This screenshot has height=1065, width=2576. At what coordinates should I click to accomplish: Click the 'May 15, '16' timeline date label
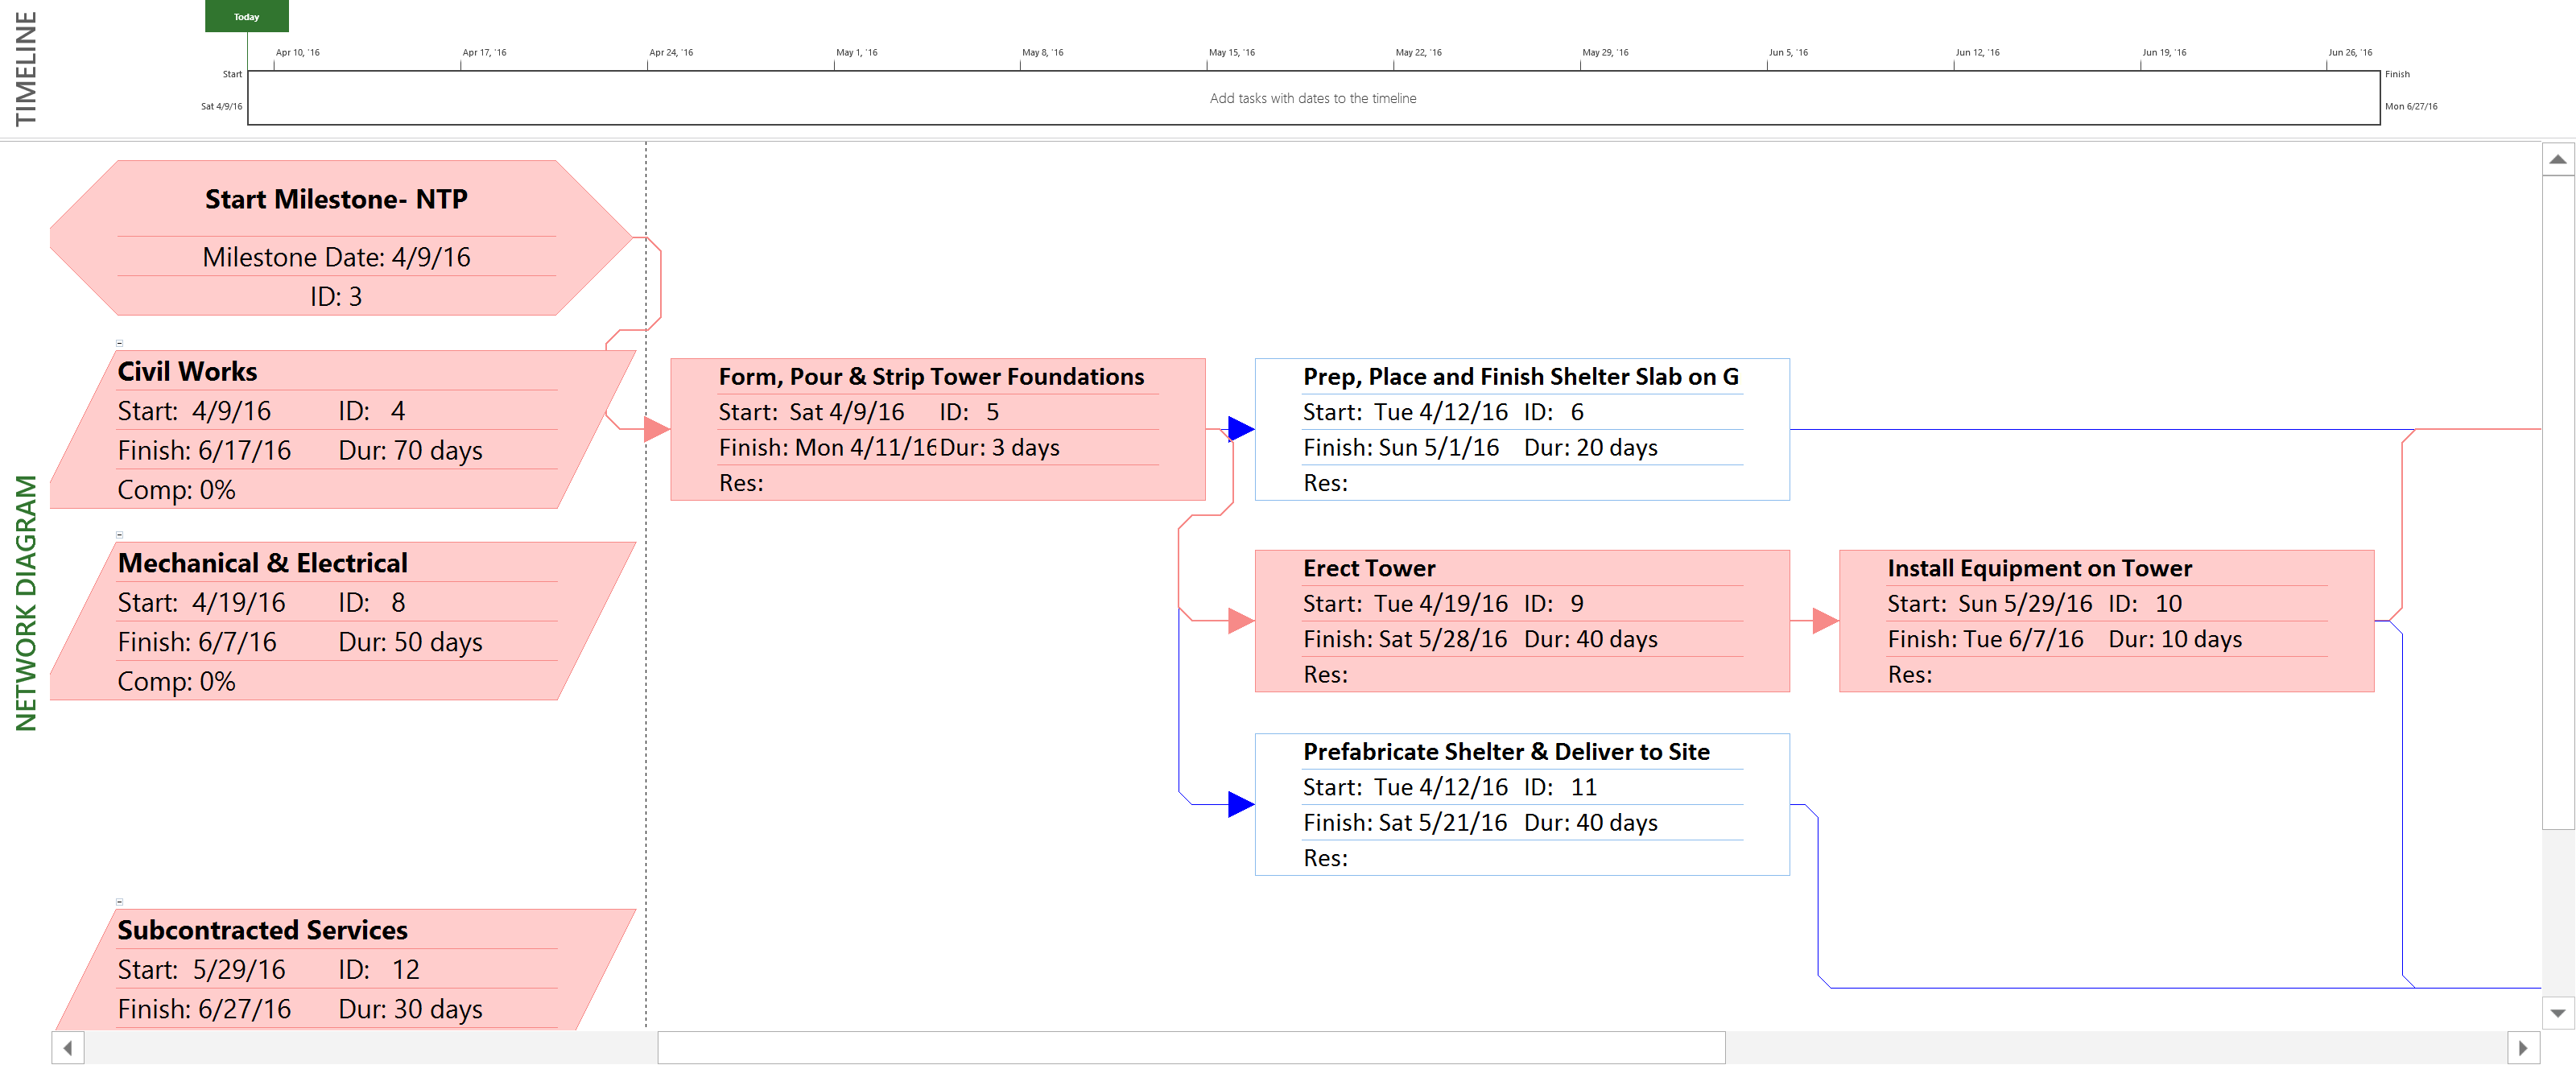click(x=1232, y=52)
